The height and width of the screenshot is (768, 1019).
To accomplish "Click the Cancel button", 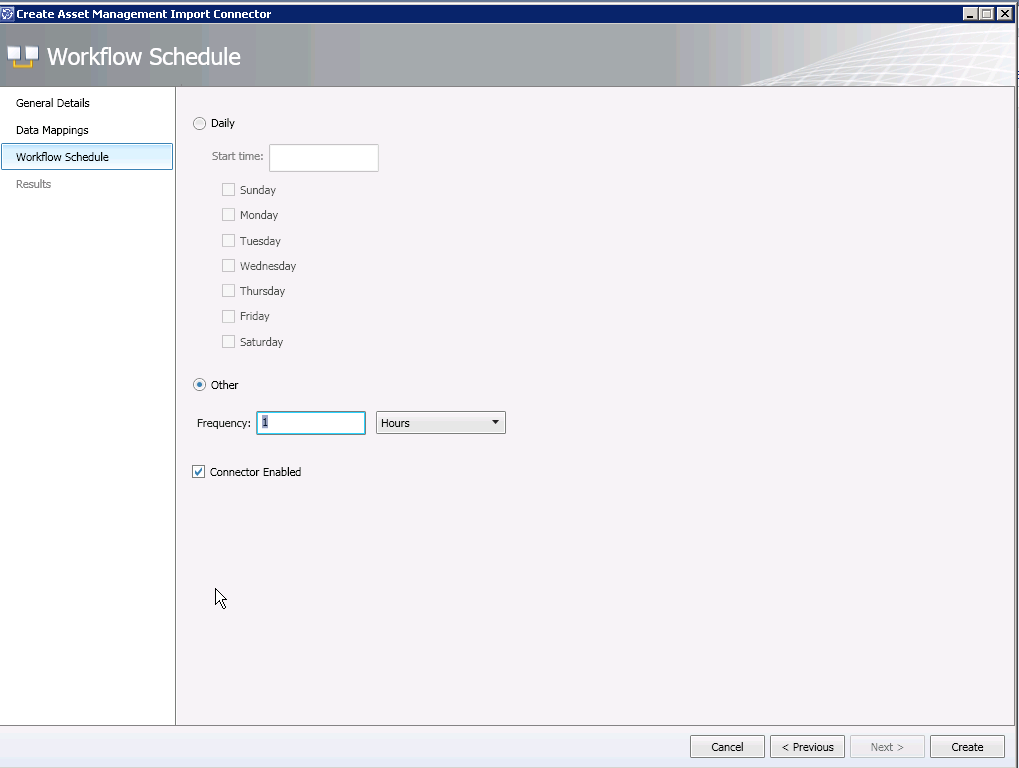I will (x=727, y=747).
